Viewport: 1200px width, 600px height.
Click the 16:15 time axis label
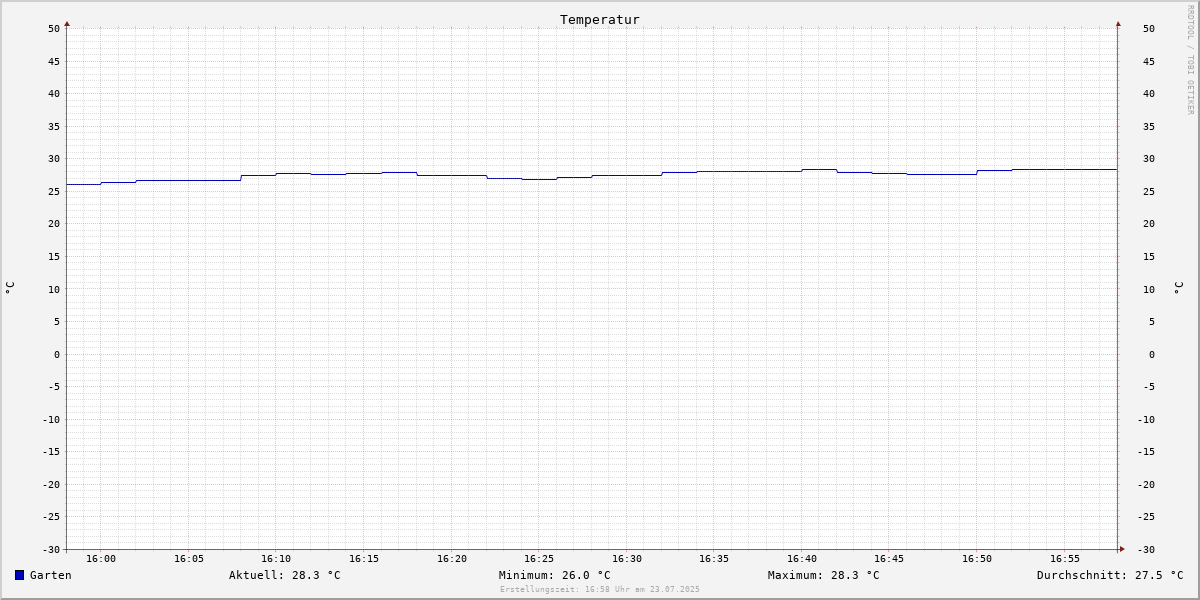(x=364, y=559)
